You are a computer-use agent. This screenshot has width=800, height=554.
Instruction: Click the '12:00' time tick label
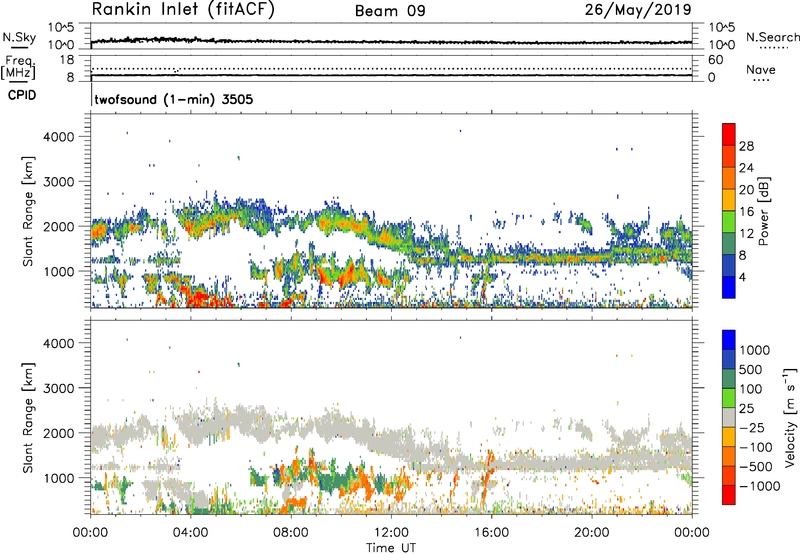(x=391, y=533)
